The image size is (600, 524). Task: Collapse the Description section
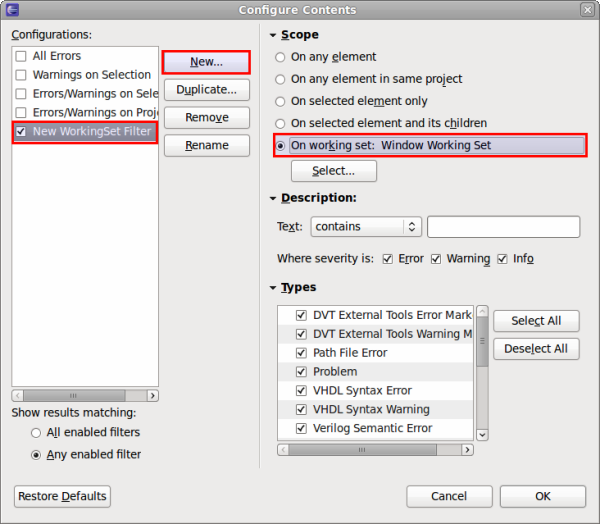tap(273, 198)
